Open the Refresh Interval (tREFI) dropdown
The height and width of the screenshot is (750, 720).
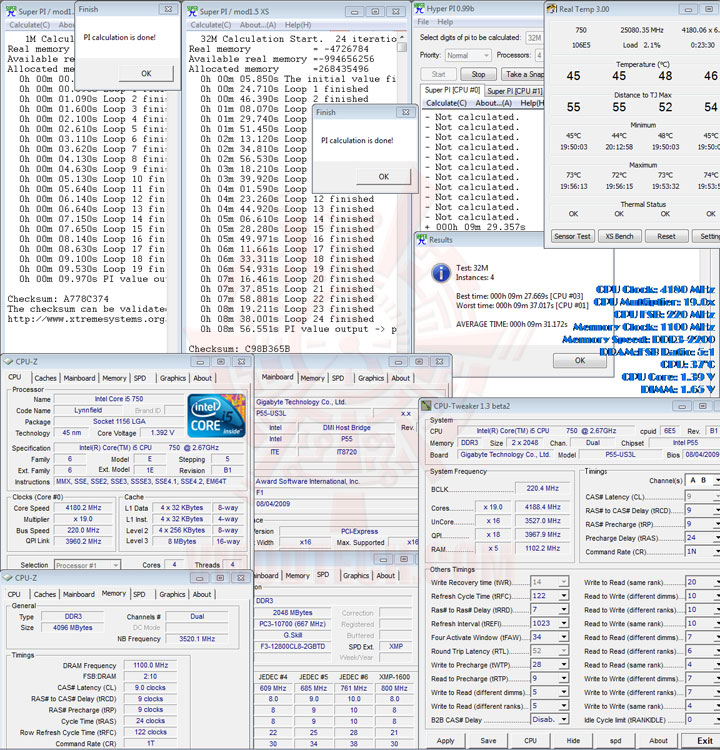tap(564, 623)
